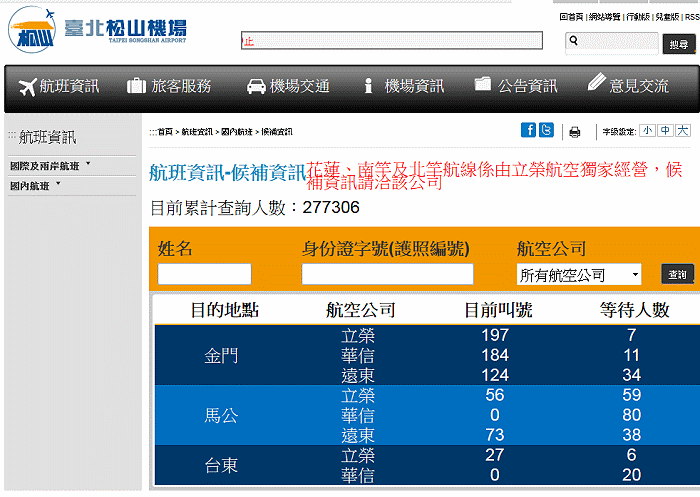The image size is (700, 497).
Task: Open the 兒童版 kids version link
Action: point(667,17)
